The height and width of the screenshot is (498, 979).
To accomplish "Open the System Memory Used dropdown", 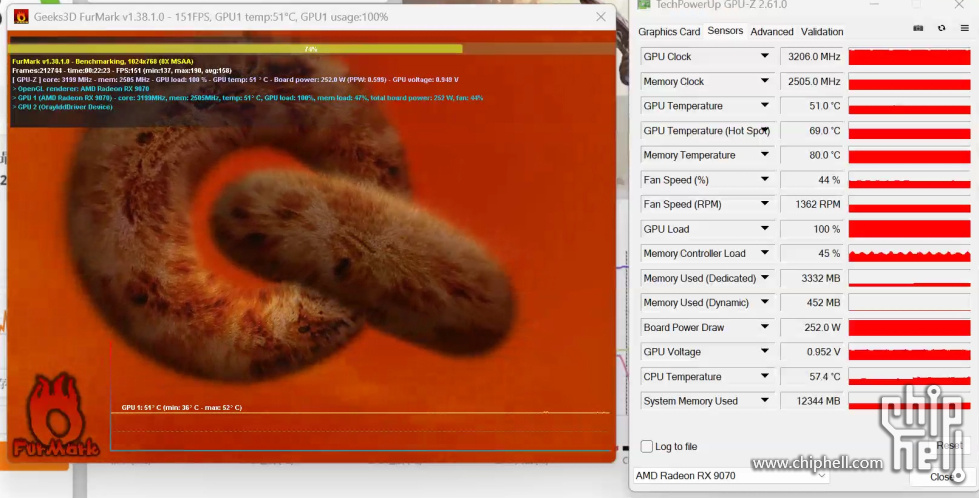I will (764, 401).
